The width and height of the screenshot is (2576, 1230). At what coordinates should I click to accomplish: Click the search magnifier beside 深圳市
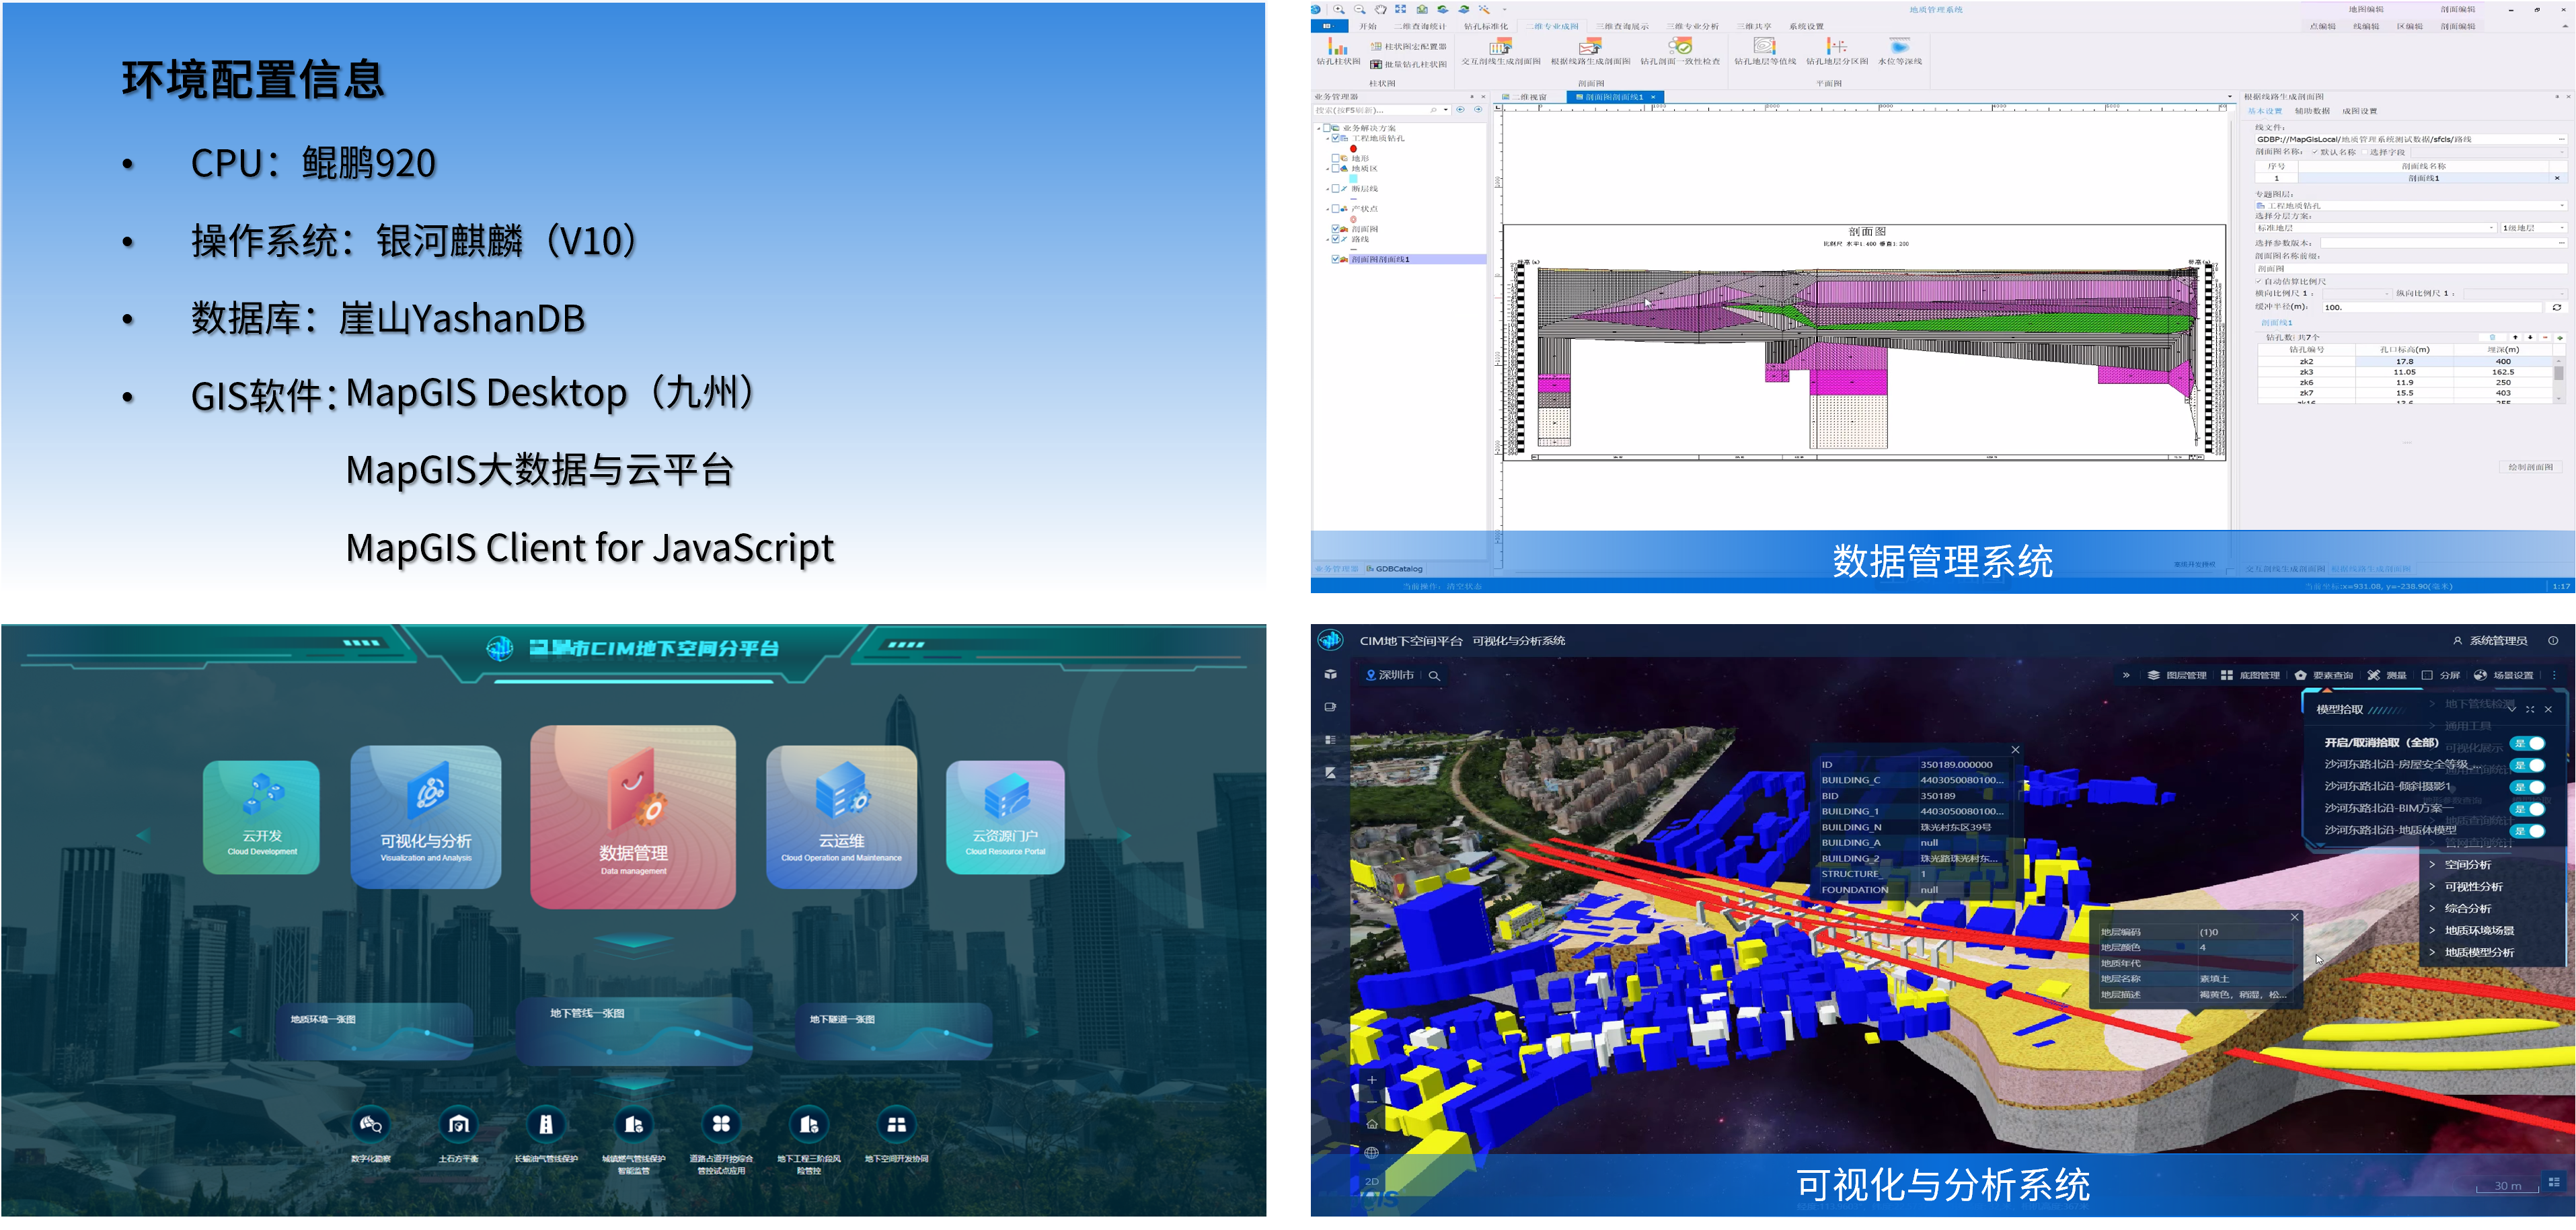click(x=1434, y=676)
